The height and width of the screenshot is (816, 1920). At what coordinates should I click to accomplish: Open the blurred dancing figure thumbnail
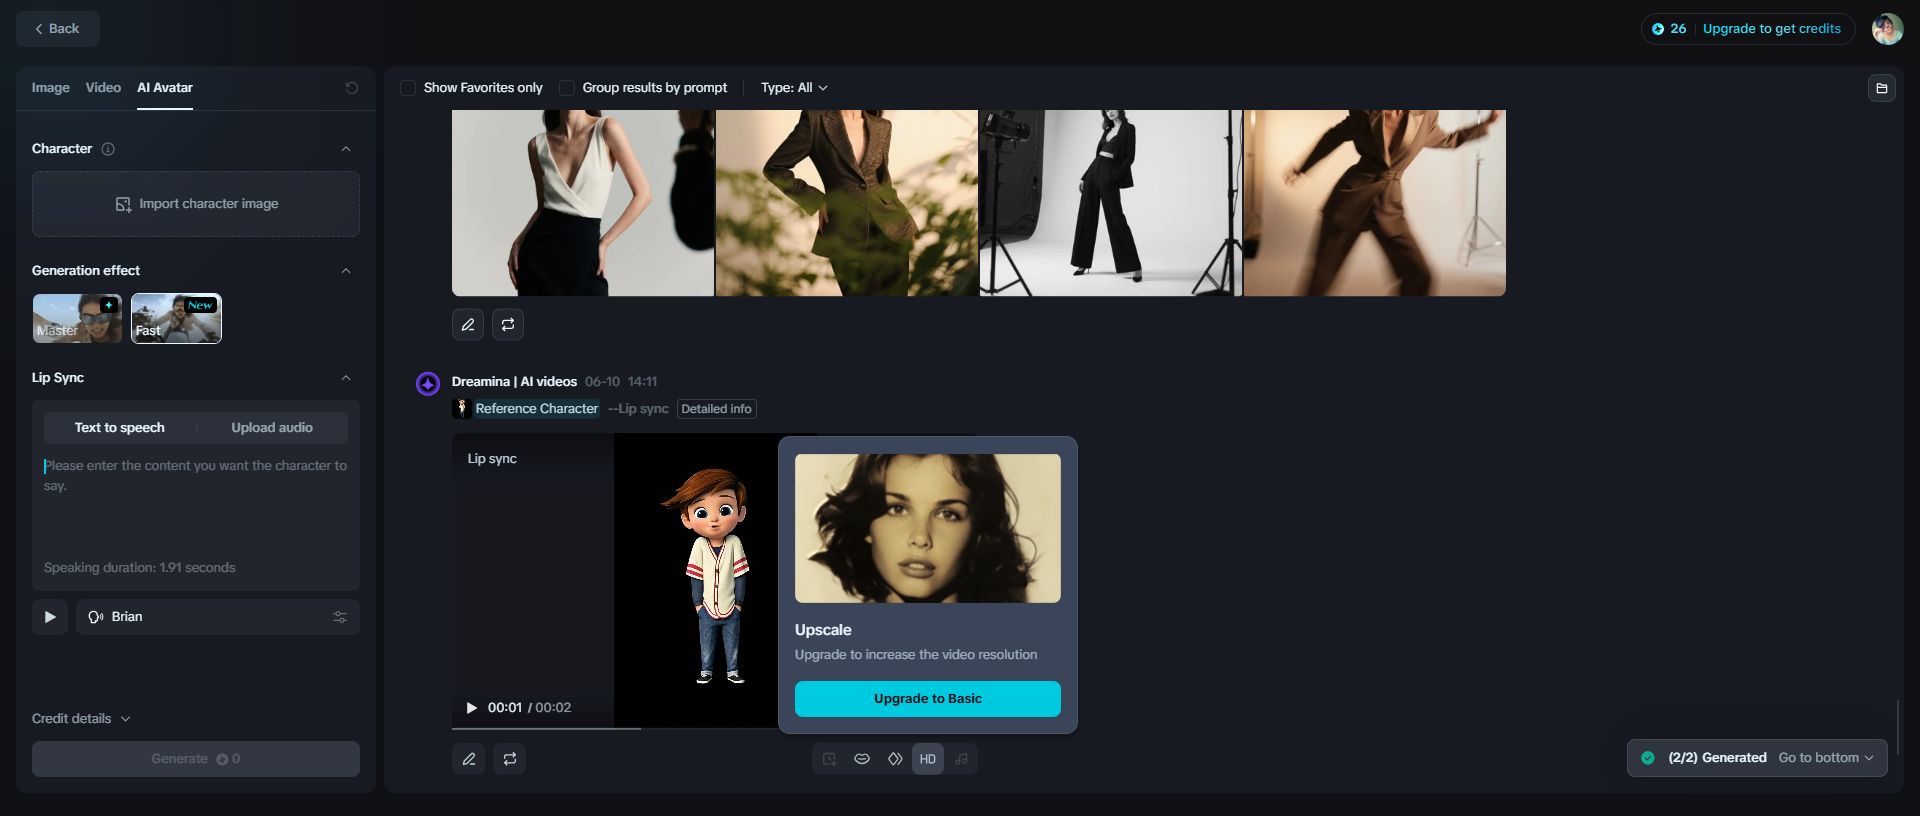point(1375,203)
